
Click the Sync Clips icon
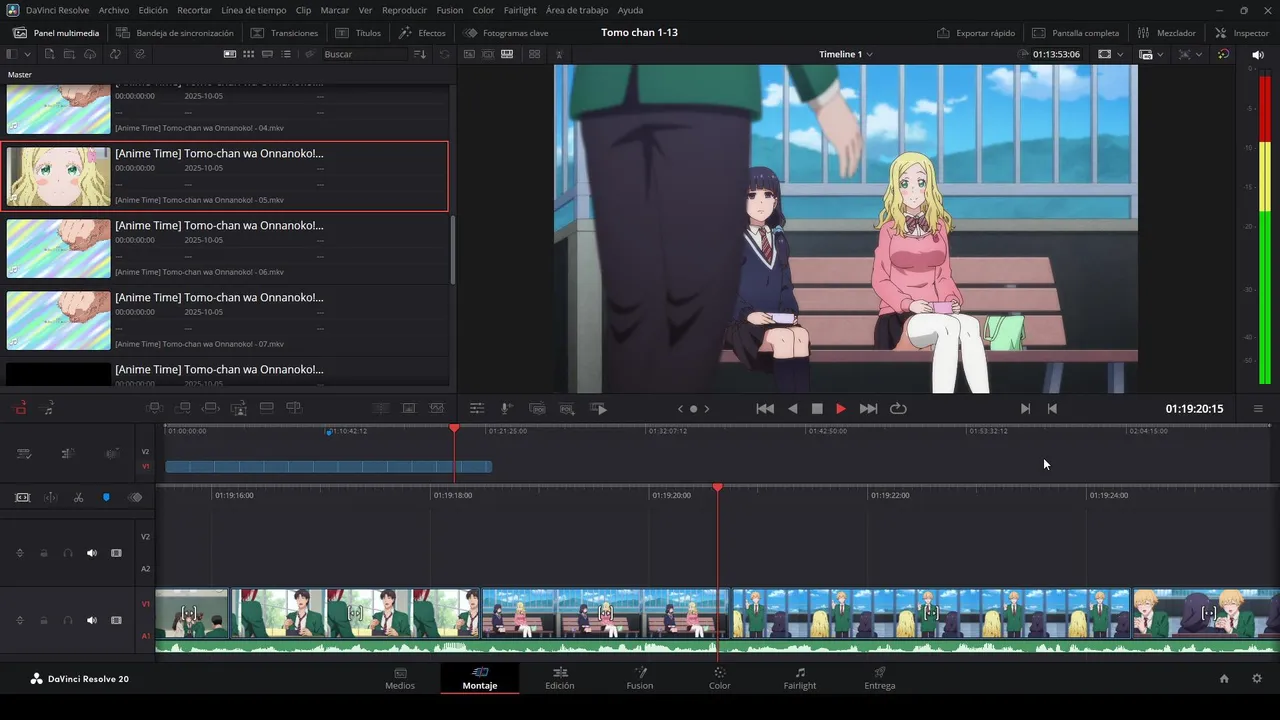click(116, 54)
